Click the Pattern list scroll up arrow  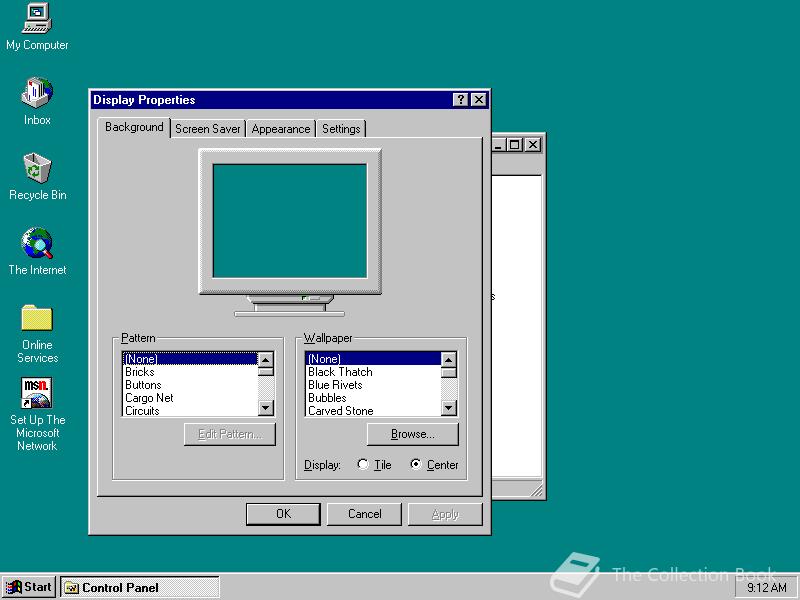point(266,359)
